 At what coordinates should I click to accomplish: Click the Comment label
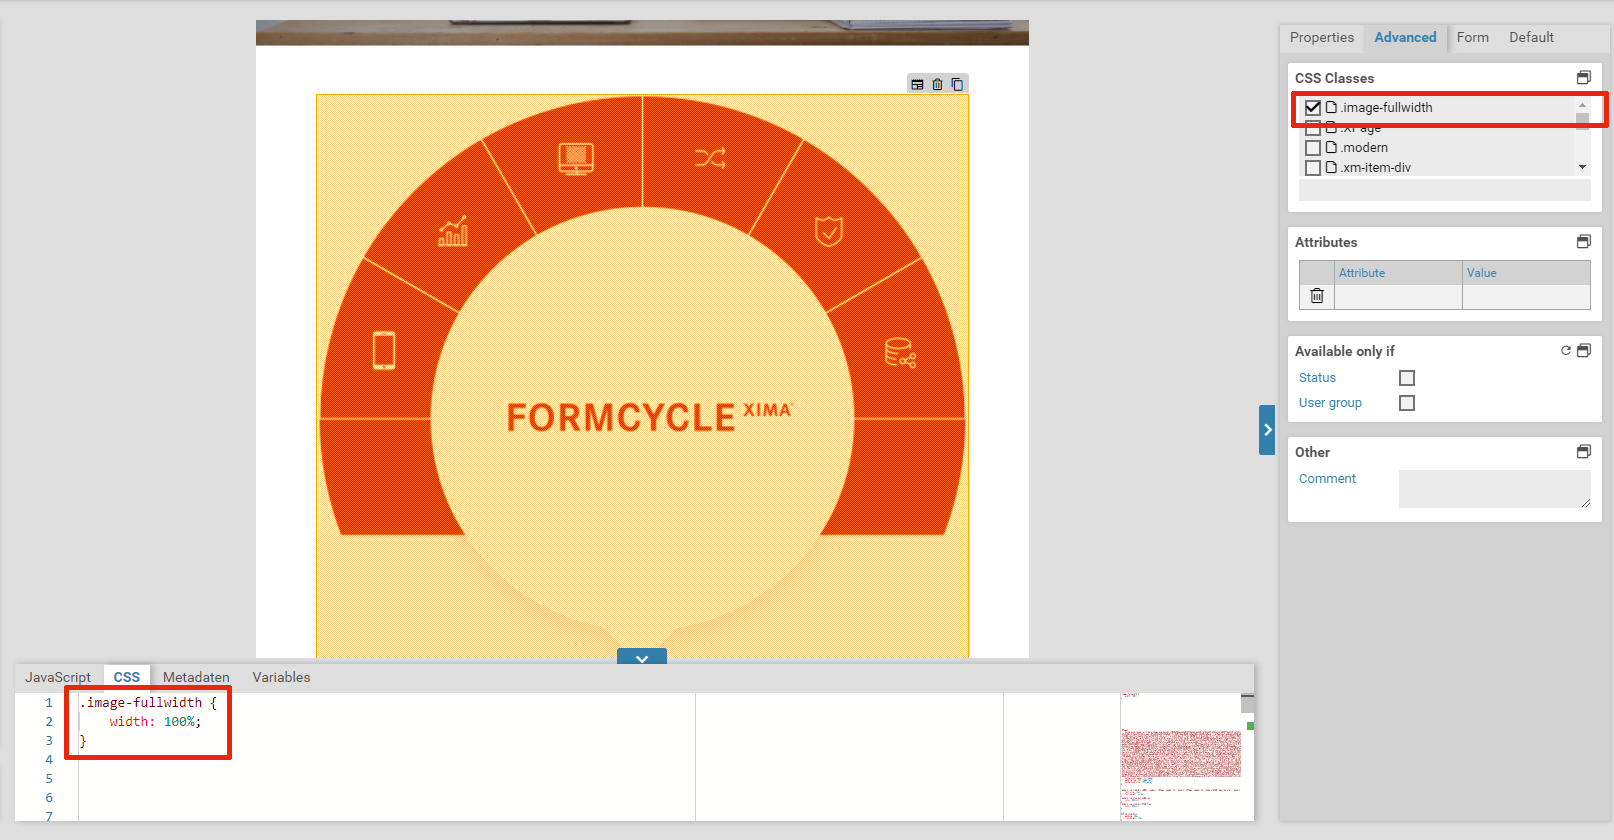(x=1327, y=479)
